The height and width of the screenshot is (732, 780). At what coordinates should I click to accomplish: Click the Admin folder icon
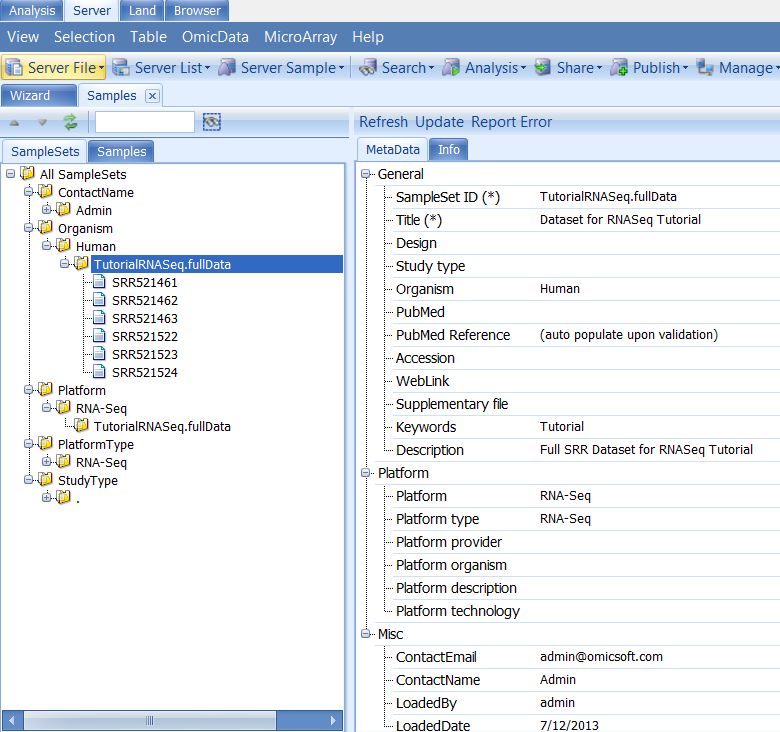(63, 209)
